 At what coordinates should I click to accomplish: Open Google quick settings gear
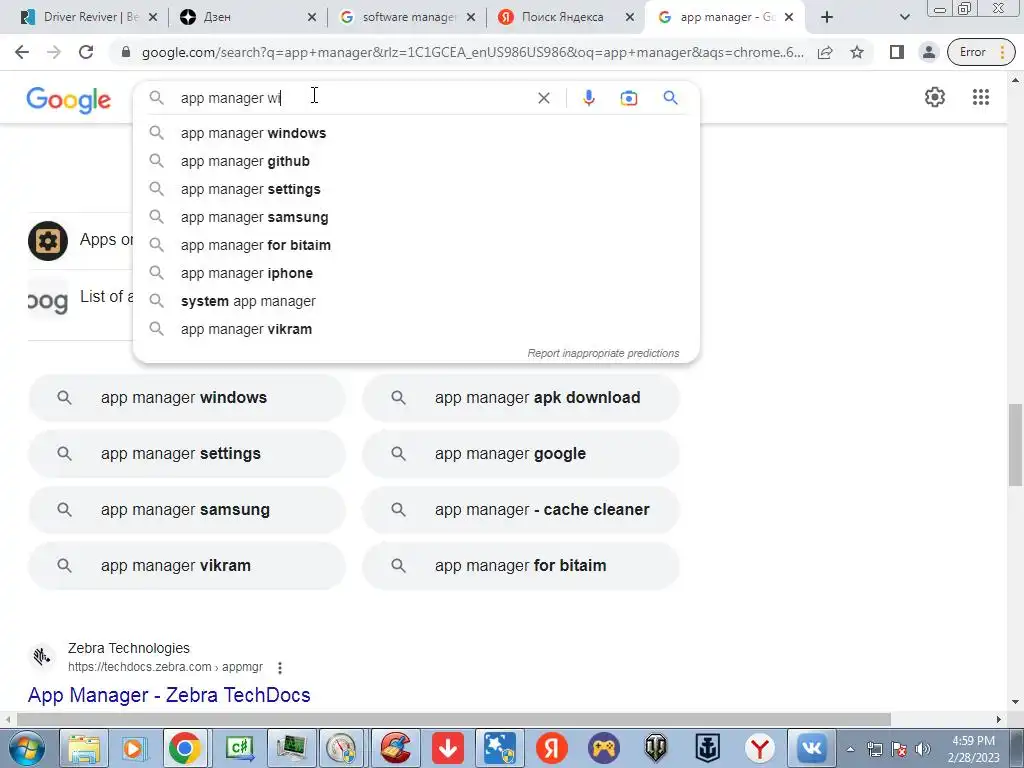click(935, 97)
